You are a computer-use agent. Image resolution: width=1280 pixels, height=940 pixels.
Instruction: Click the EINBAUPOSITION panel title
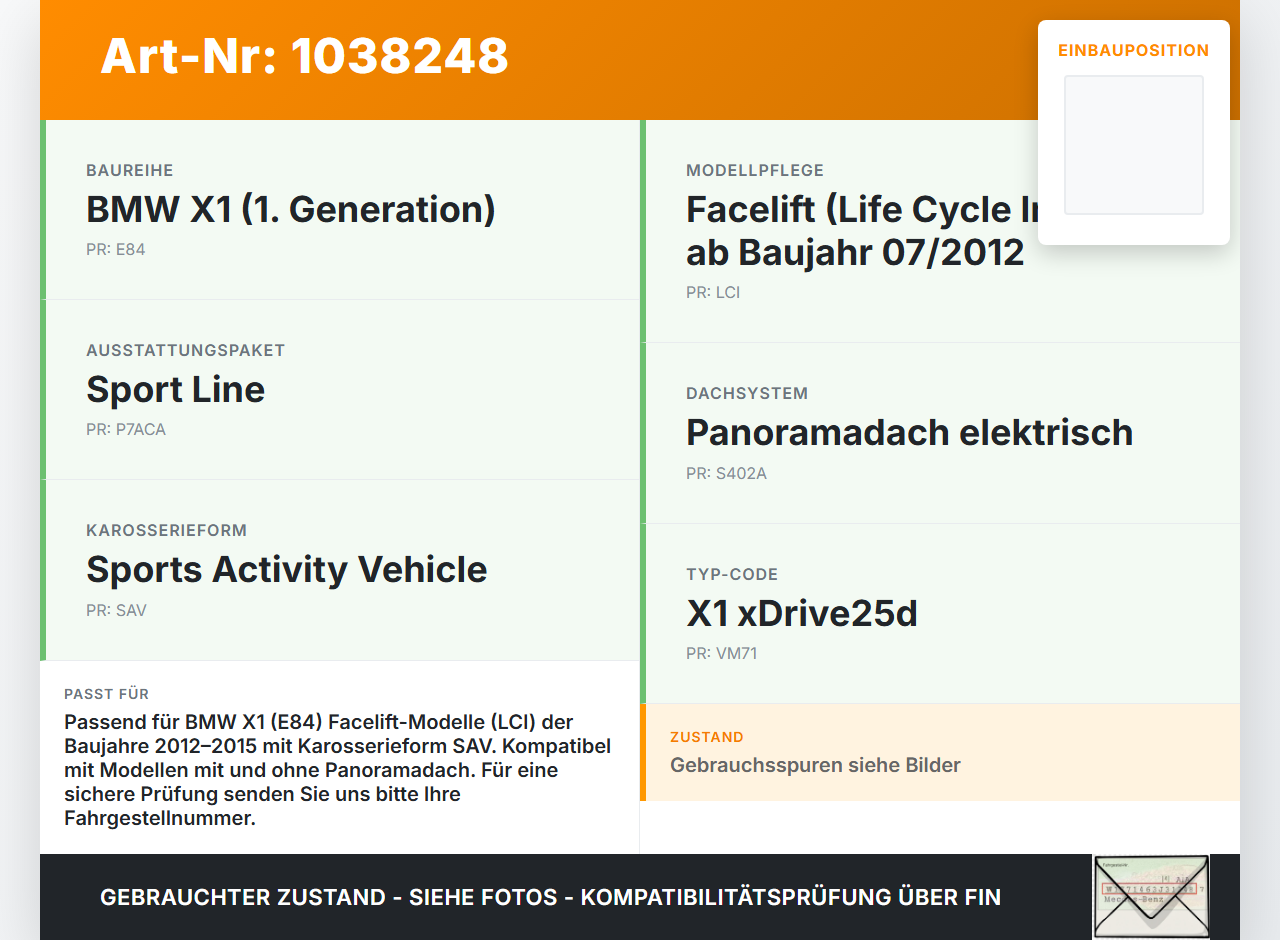[1134, 50]
